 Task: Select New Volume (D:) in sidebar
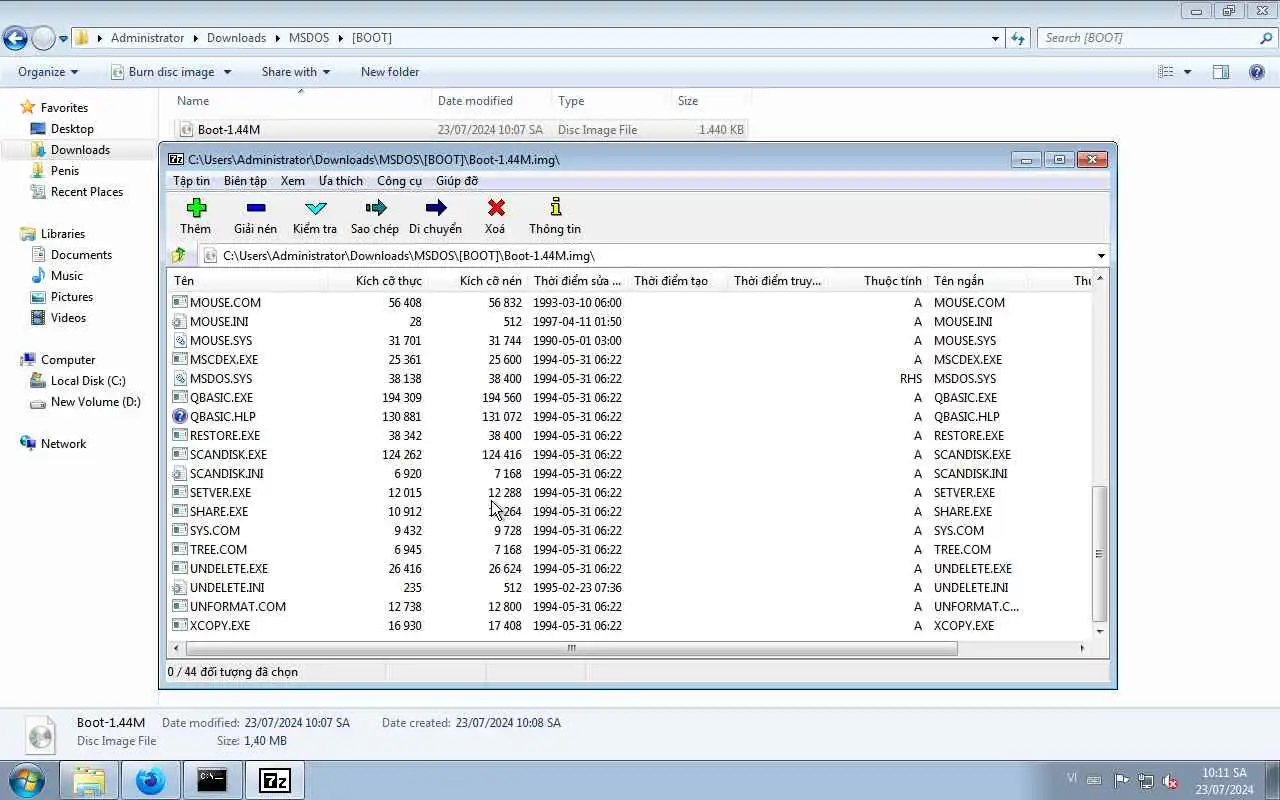(x=95, y=402)
